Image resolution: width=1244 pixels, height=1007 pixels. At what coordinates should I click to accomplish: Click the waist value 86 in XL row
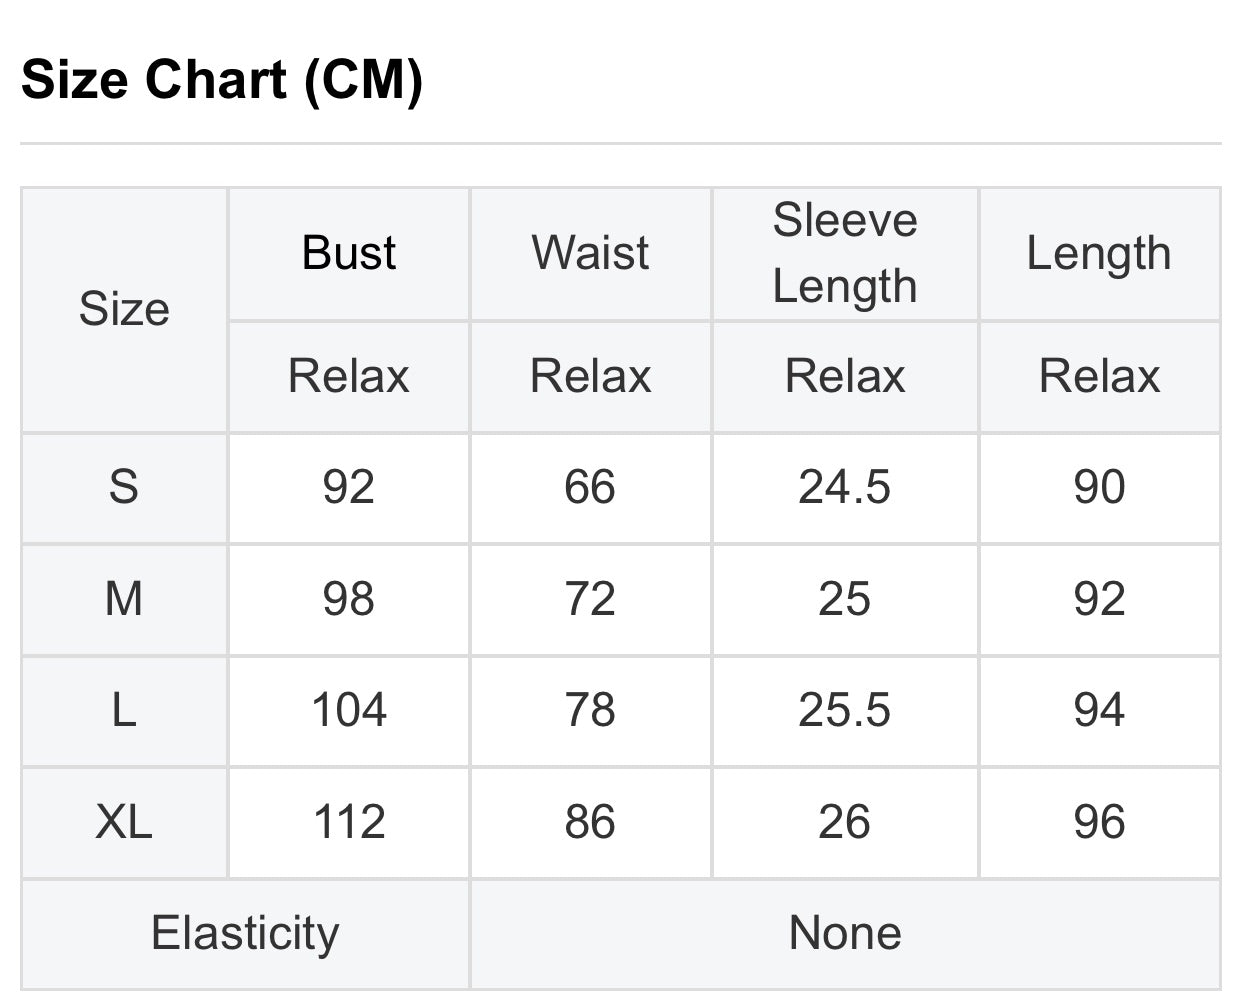(590, 822)
